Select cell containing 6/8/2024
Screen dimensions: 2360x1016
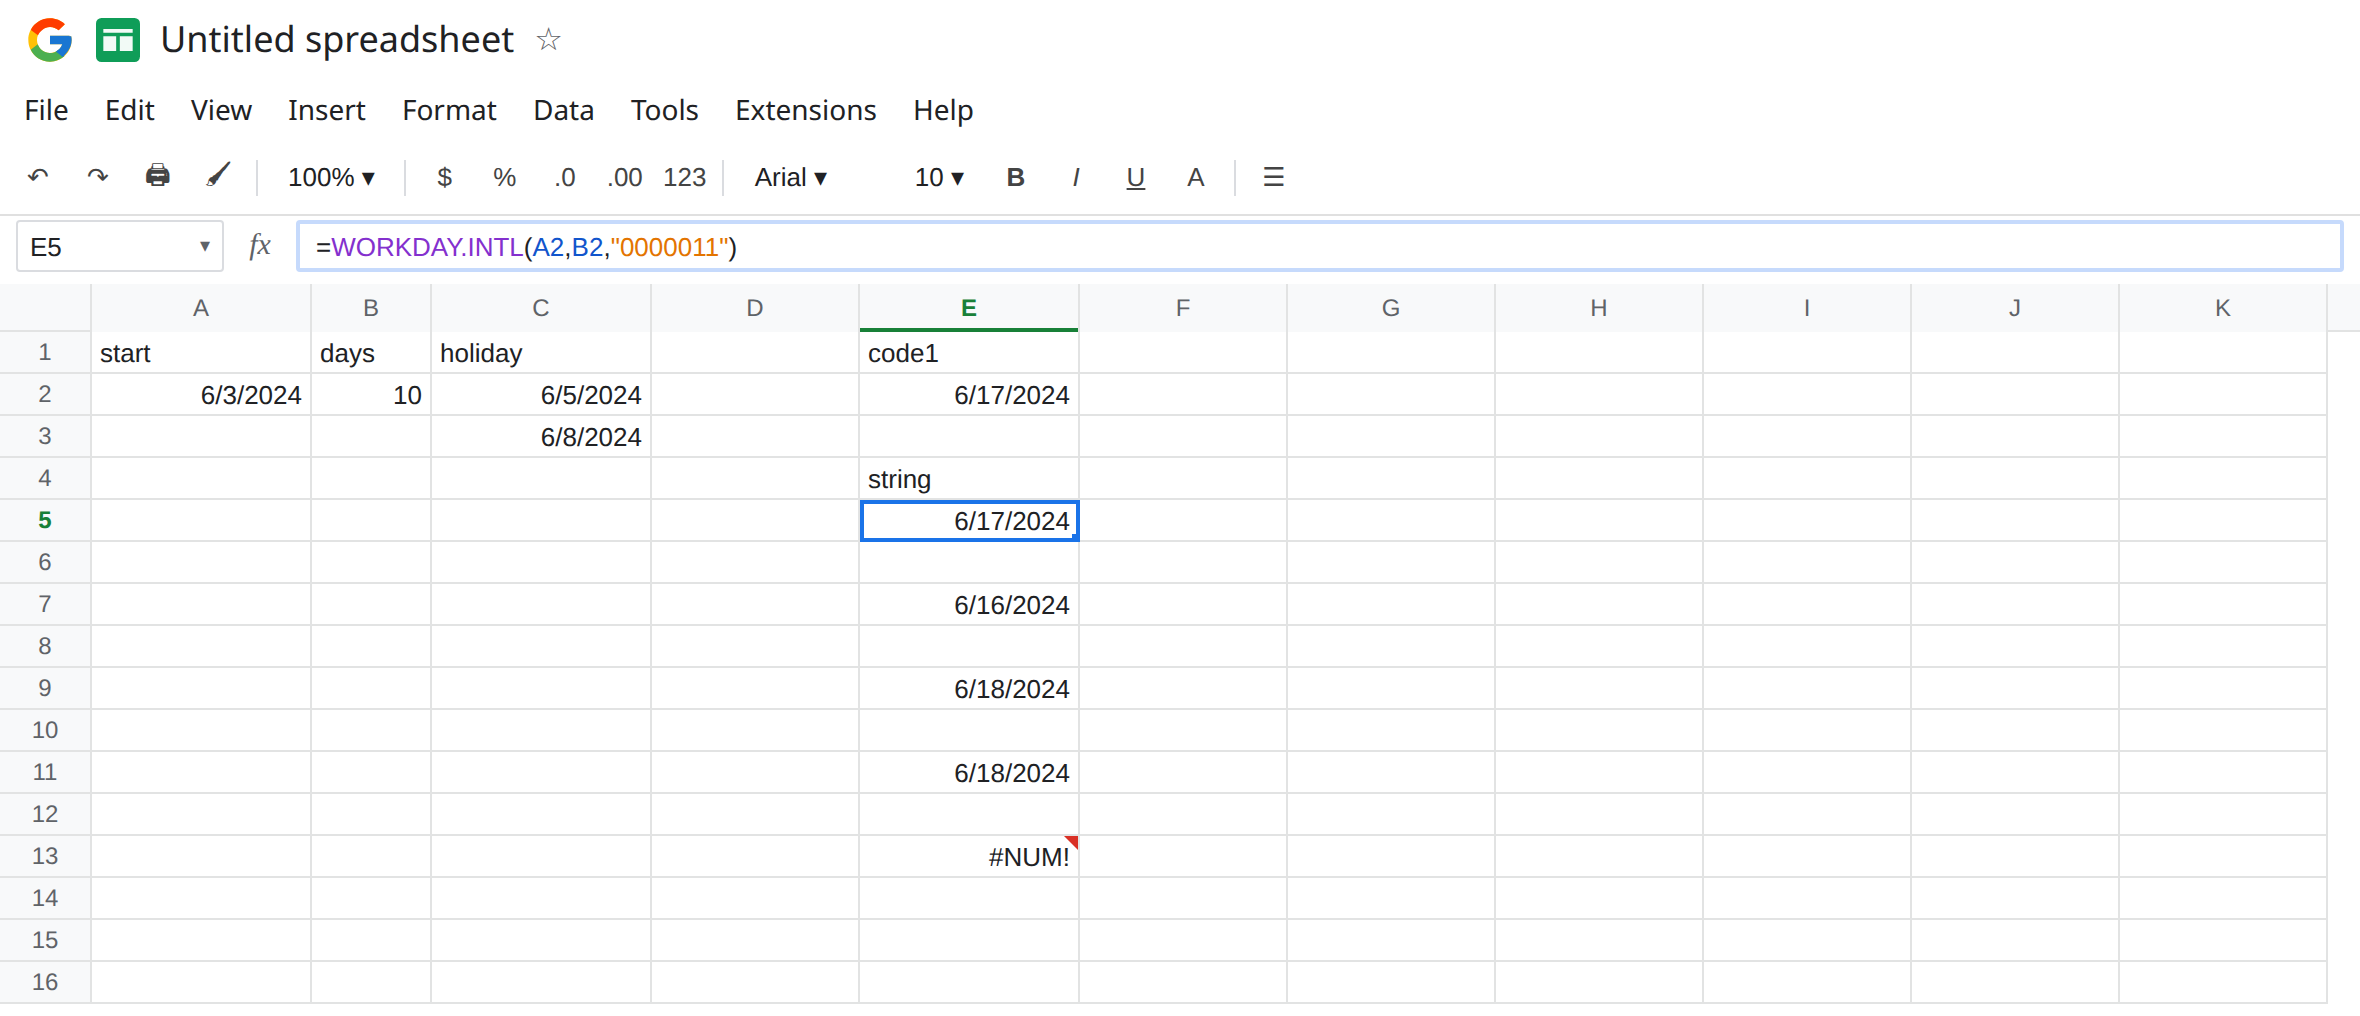pyautogui.click(x=541, y=437)
